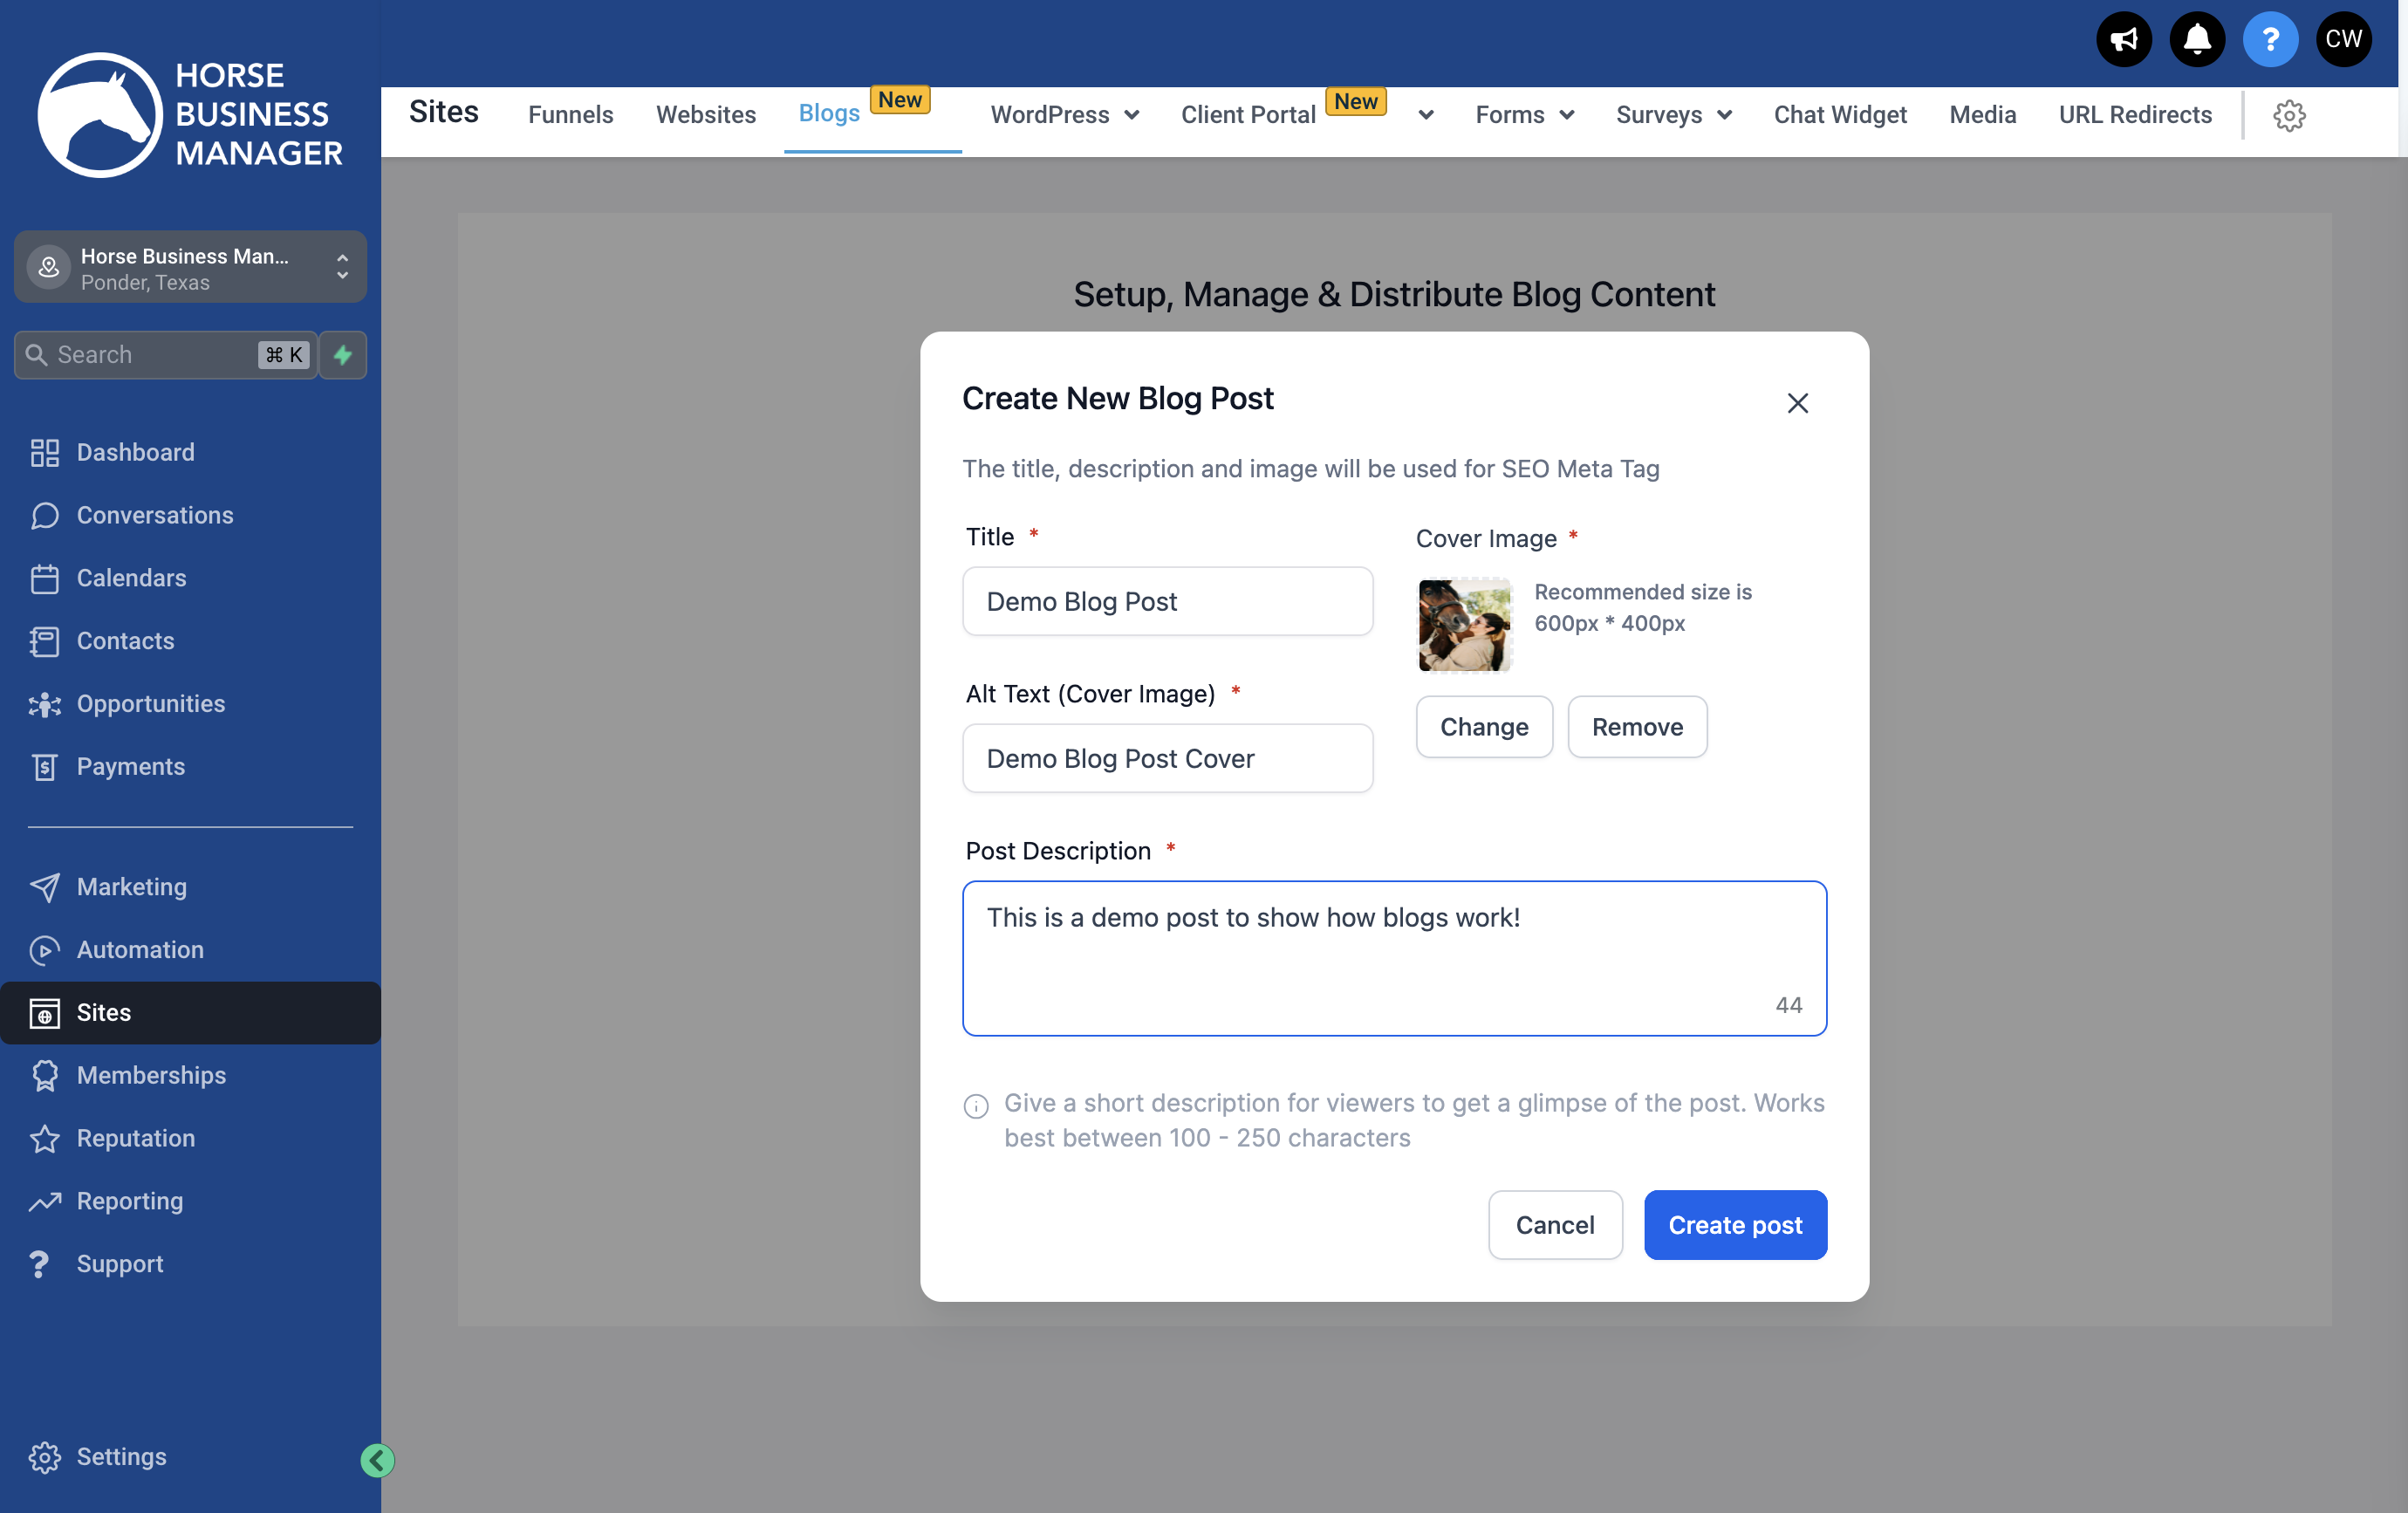Image resolution: width=2408 pixels, height=1513 pixels.
Task: Click the Automation play-circle icon
Action: click(x=44, y=950)
